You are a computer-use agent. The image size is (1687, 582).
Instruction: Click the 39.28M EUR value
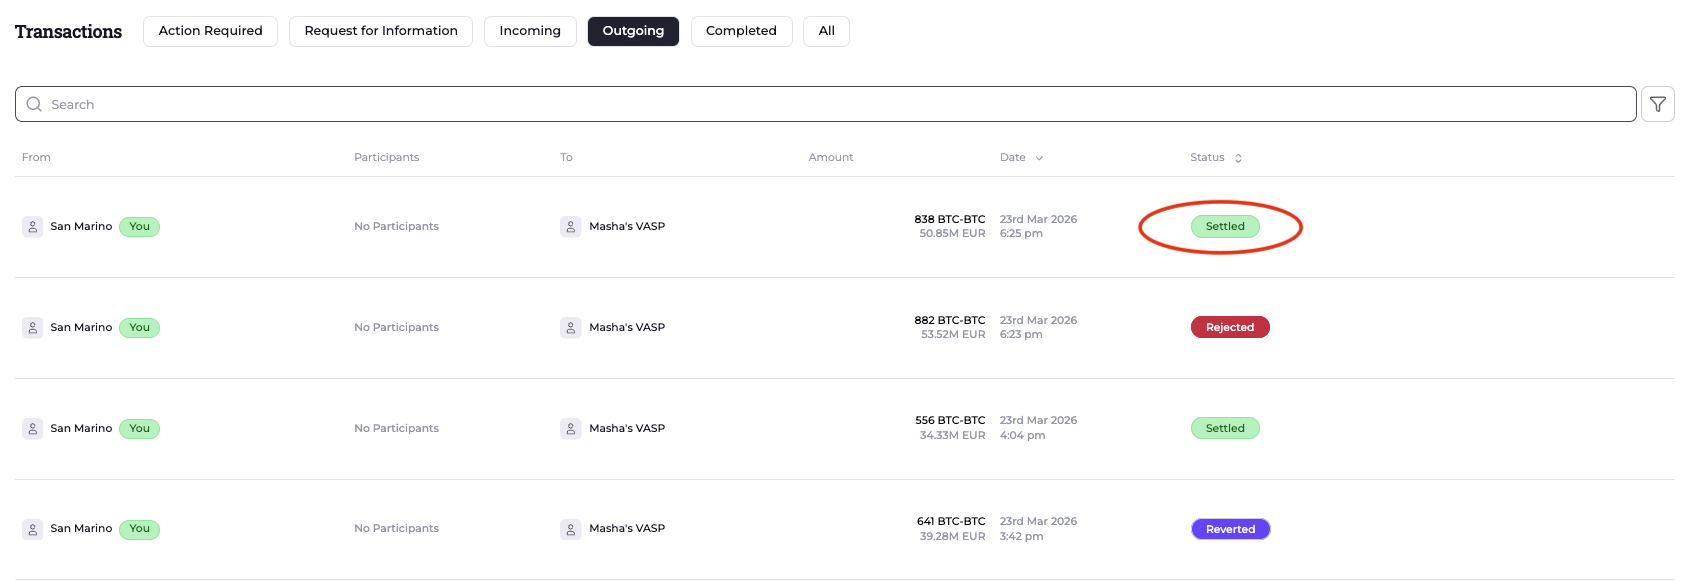(x=953, y=536)
